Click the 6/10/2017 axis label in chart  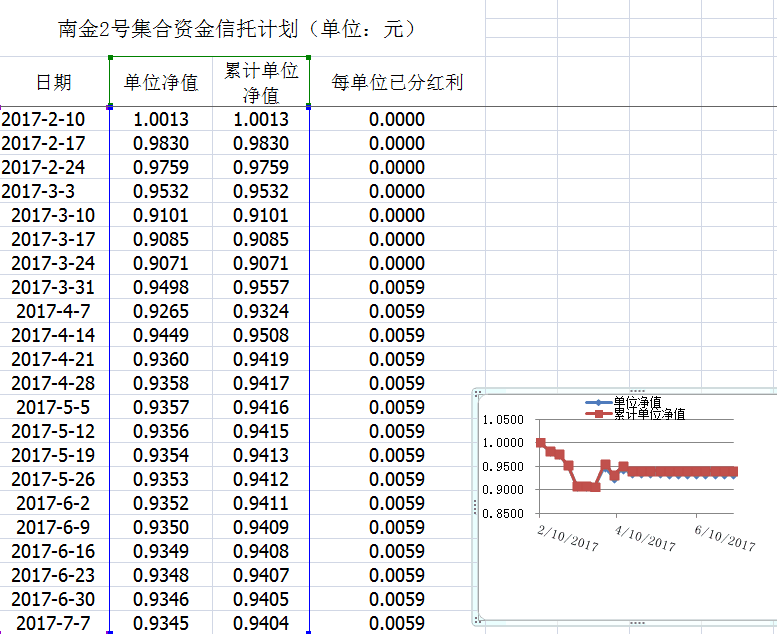[724, 538]
